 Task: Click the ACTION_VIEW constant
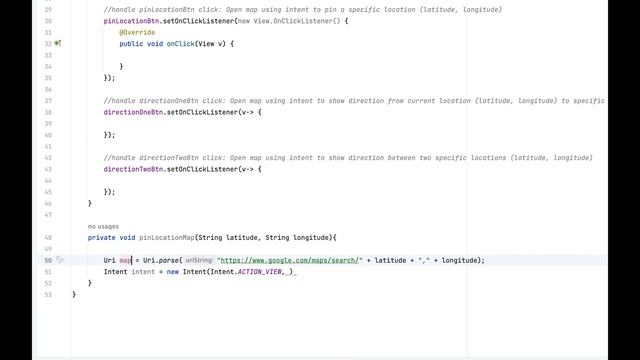pyautogui.click(x=260, y=272)
